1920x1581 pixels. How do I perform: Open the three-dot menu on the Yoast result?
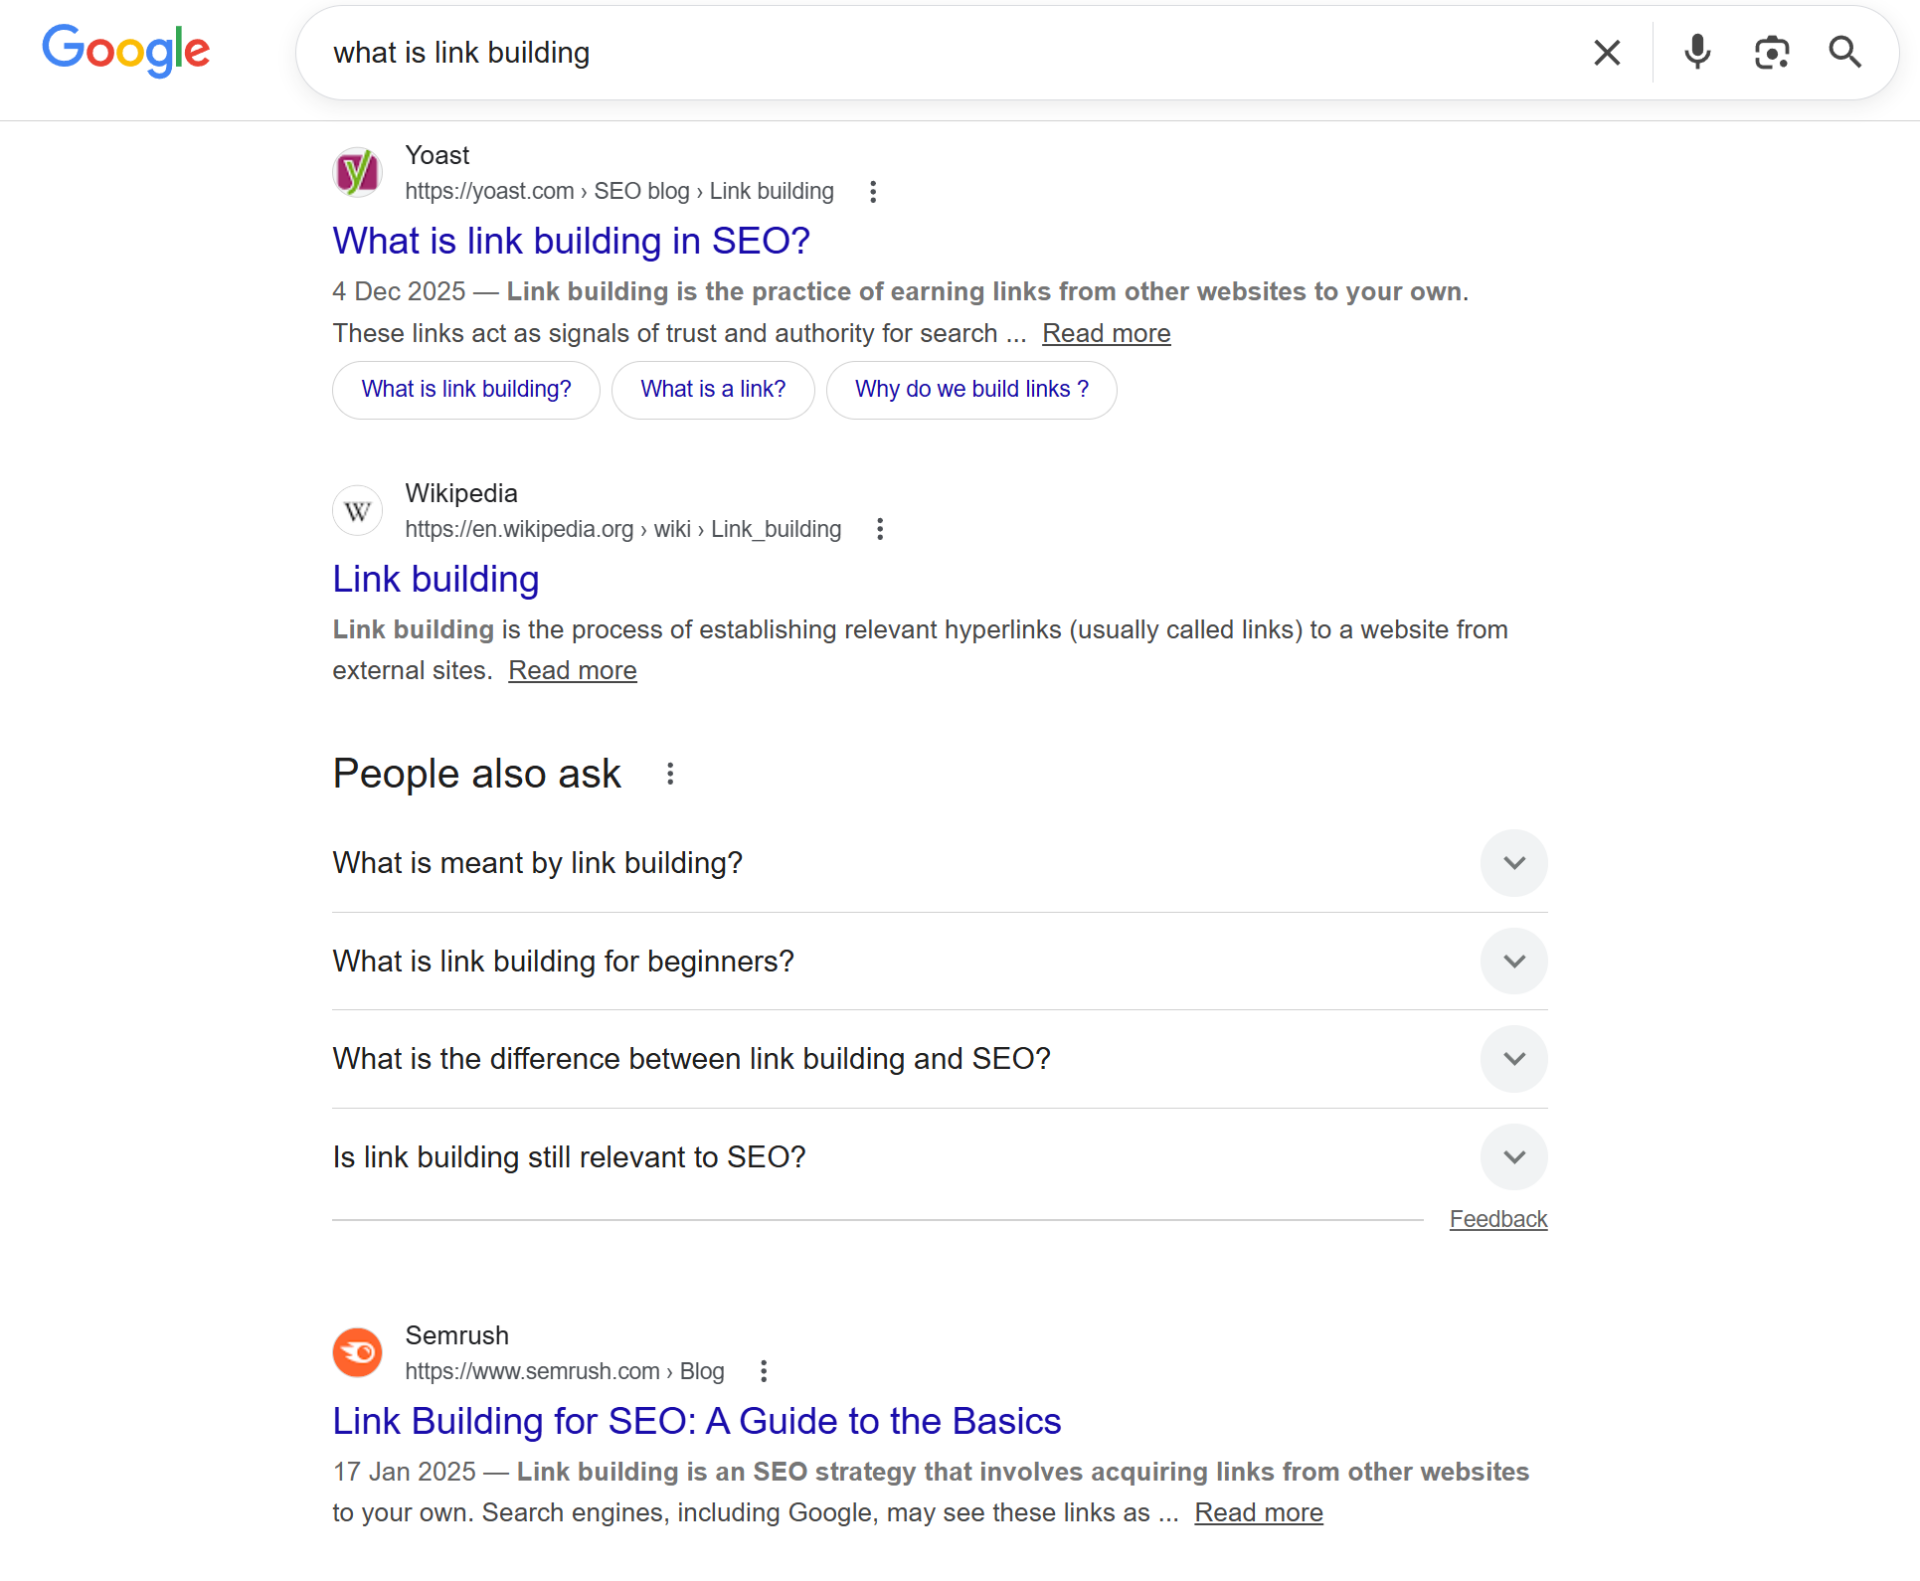coord(872,191)
